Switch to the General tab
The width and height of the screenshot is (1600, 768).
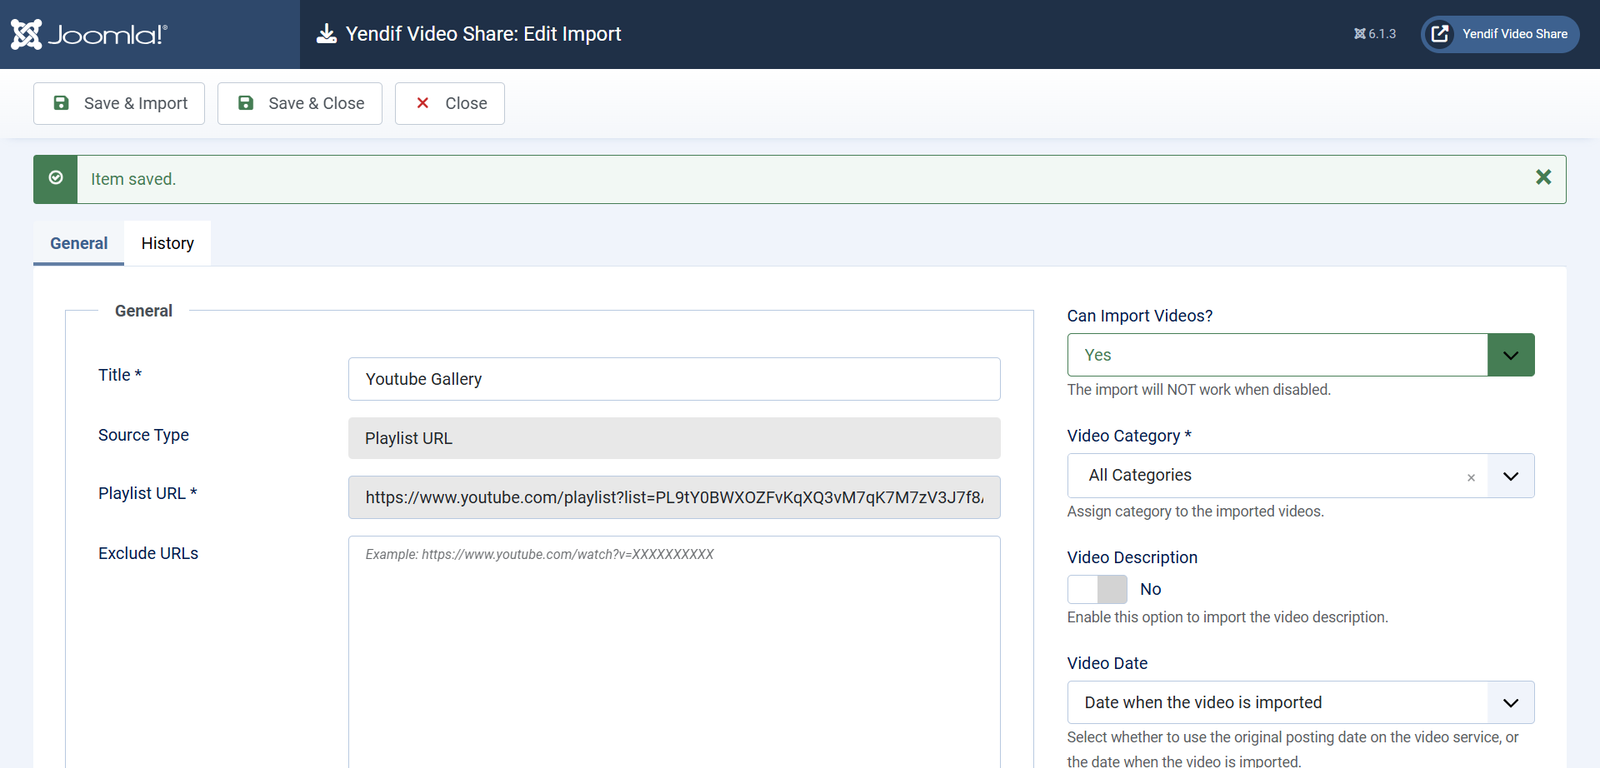click(79, 243)
